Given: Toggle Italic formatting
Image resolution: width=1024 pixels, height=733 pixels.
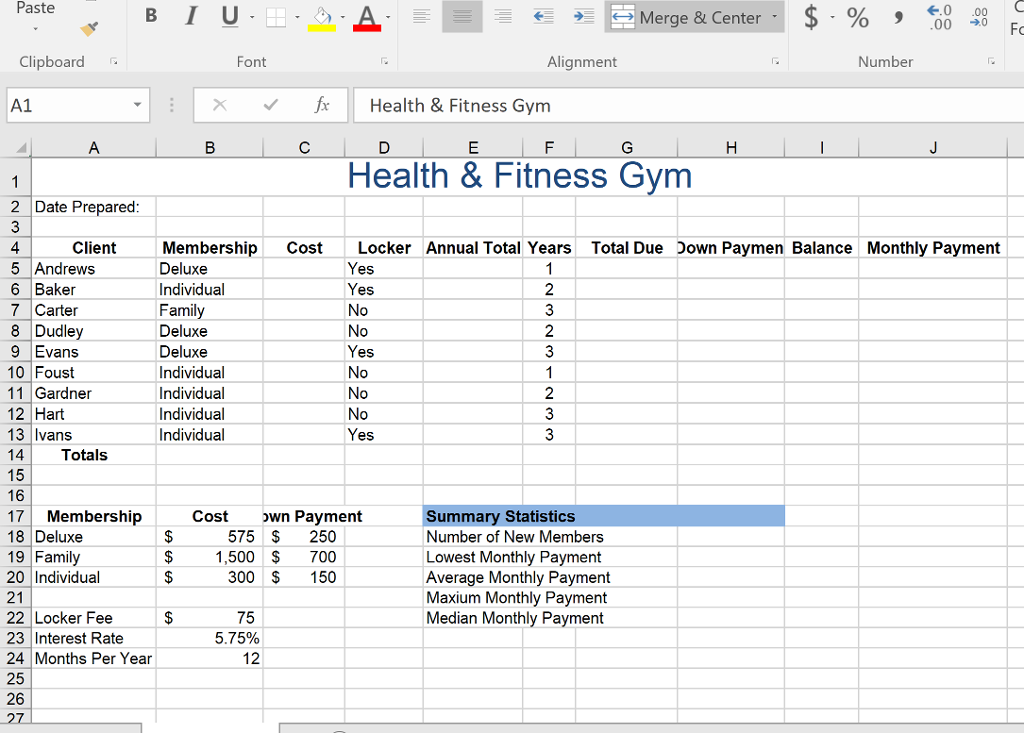Looking at the screenshot, I should (x=191, y=16).
